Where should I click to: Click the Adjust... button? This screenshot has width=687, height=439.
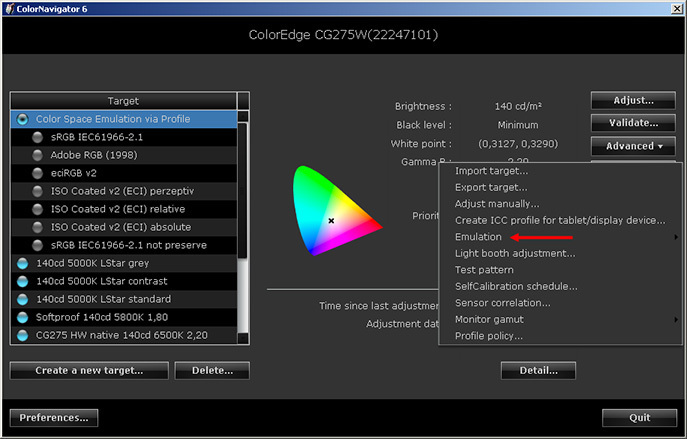[633, 100]
